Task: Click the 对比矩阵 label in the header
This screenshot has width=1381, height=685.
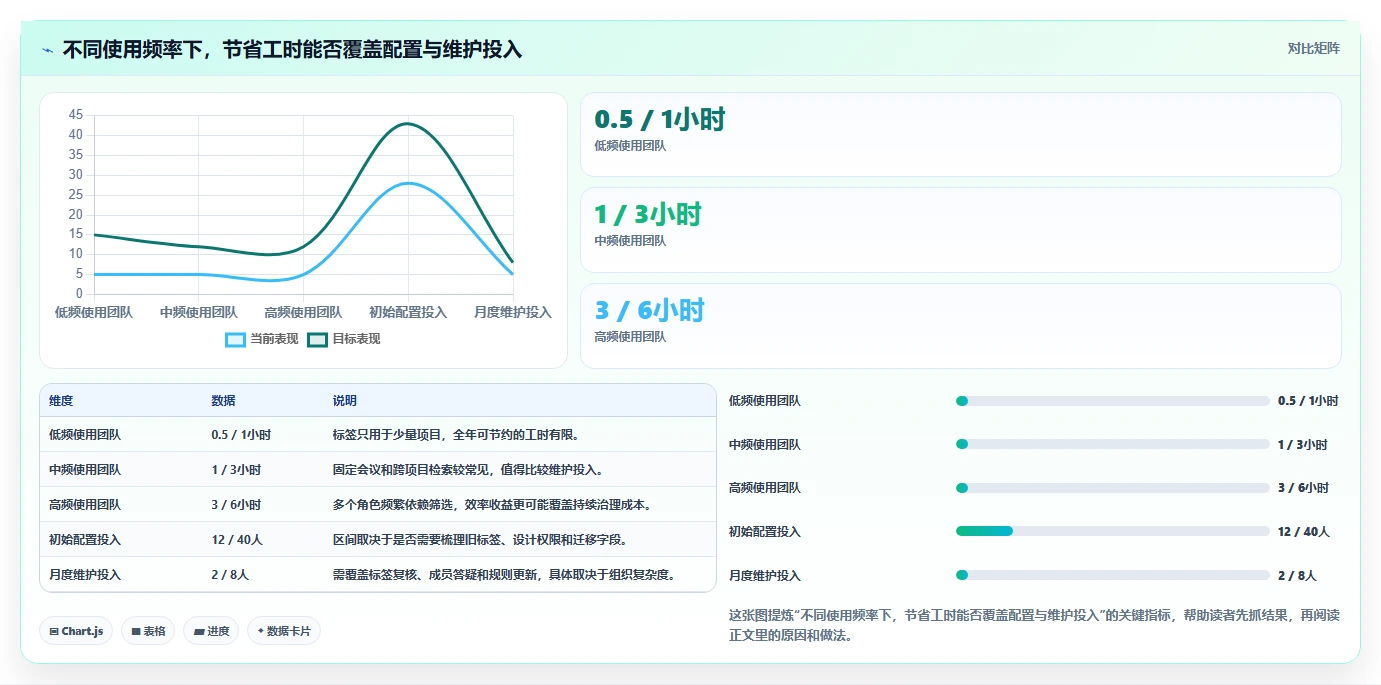Action: (x=1313, y=48)
